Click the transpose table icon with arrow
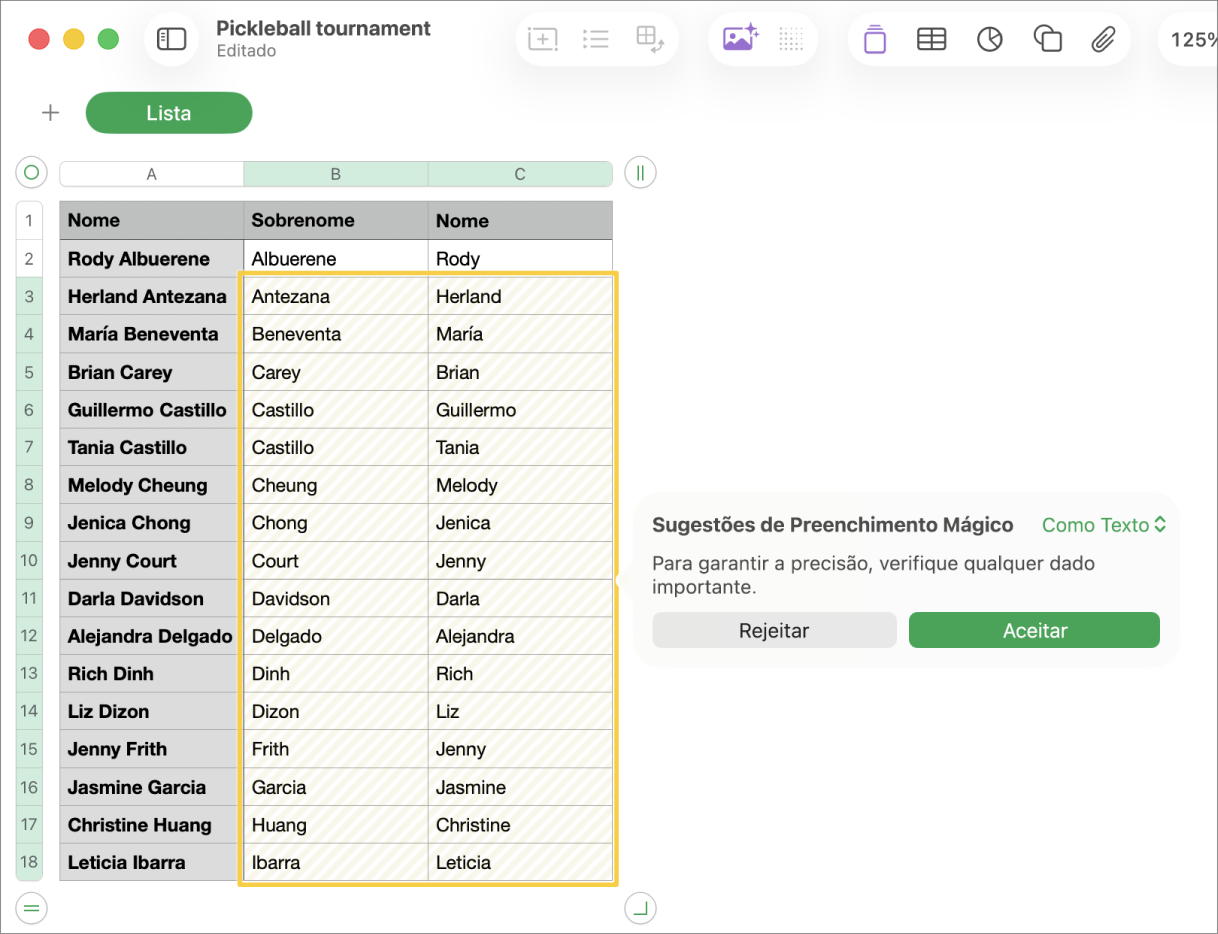Image resolution: width=1218 pixels, height=934 pixels. point(651,39)
